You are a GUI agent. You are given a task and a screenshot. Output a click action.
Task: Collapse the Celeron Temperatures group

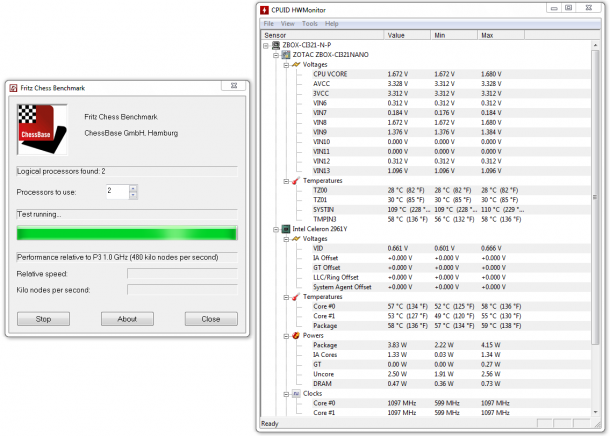286,298
